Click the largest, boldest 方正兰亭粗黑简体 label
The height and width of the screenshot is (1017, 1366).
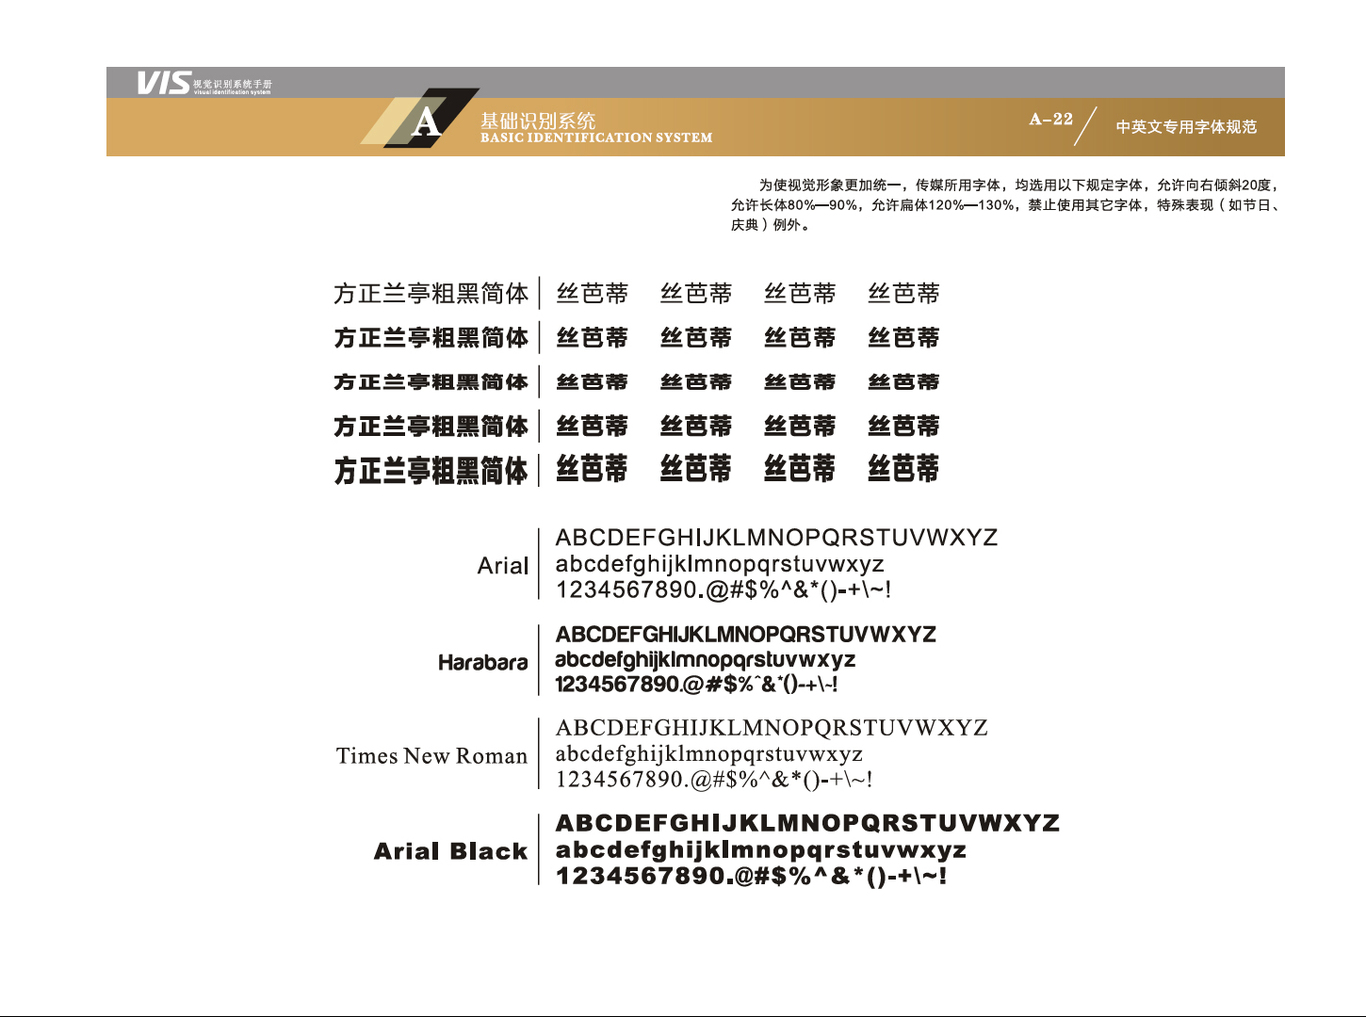[431, 470]
